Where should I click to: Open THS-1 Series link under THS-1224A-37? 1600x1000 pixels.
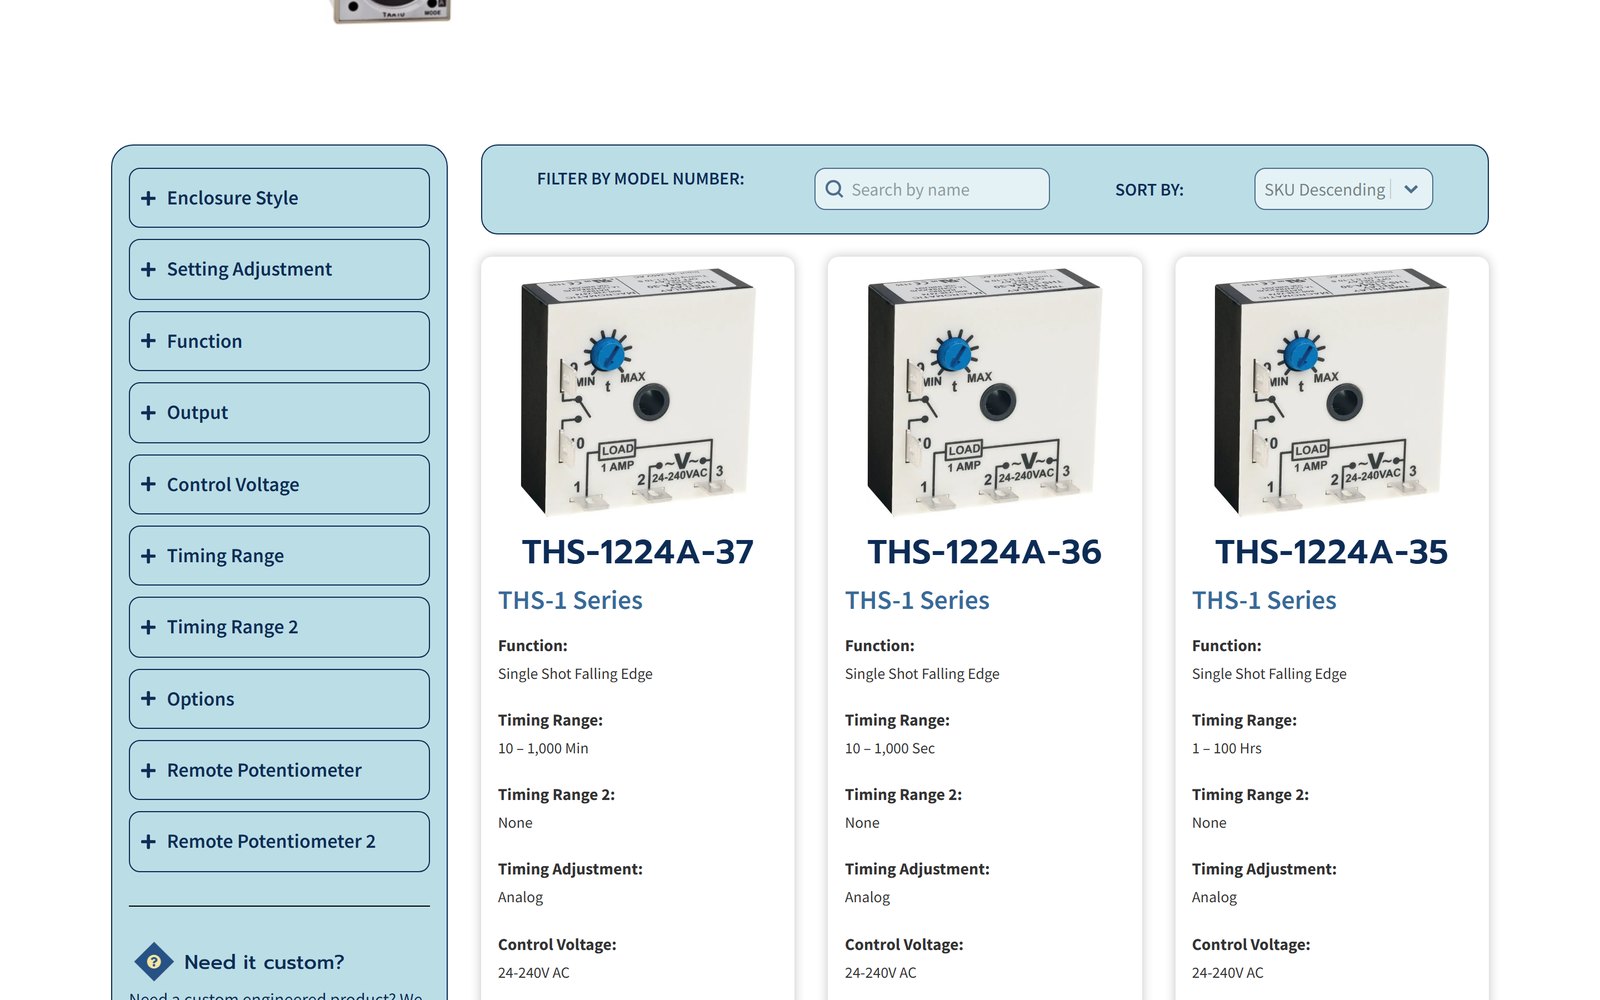(570, 600)
